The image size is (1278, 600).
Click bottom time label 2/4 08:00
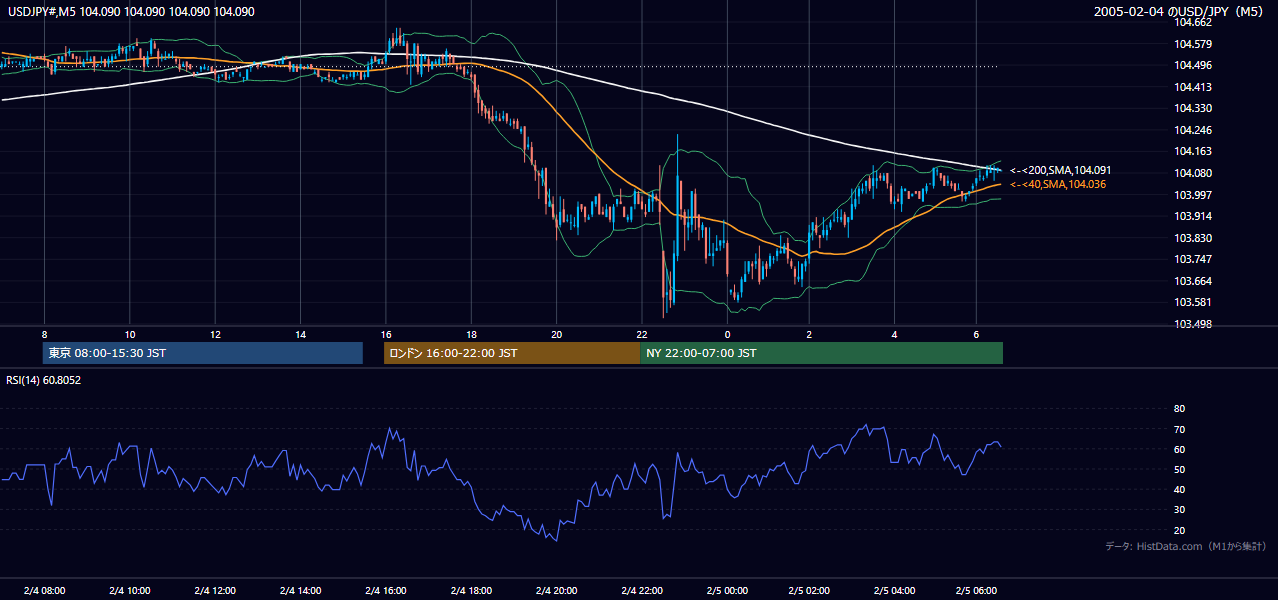[x=44, y=591]
